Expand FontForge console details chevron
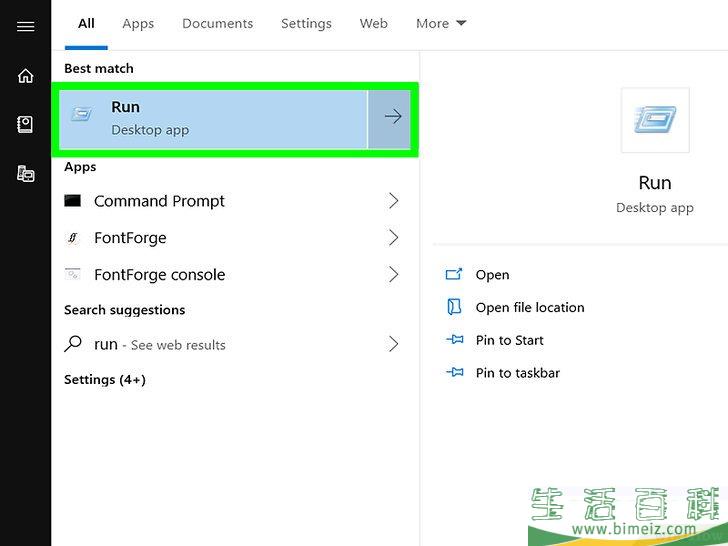This screenshot has height=546, width=728. [393, 274]
